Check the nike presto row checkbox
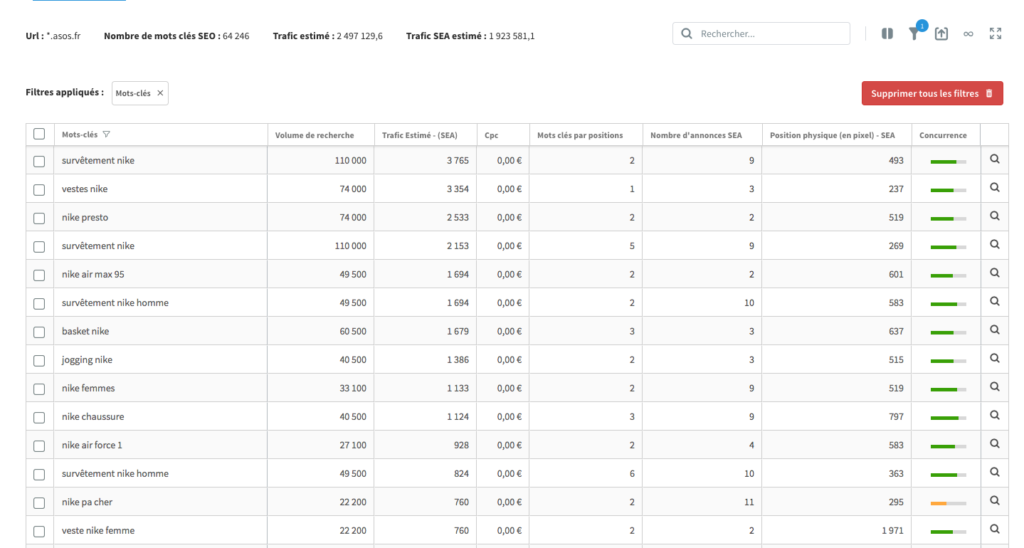1024x548 pixels. pos(39,218)
